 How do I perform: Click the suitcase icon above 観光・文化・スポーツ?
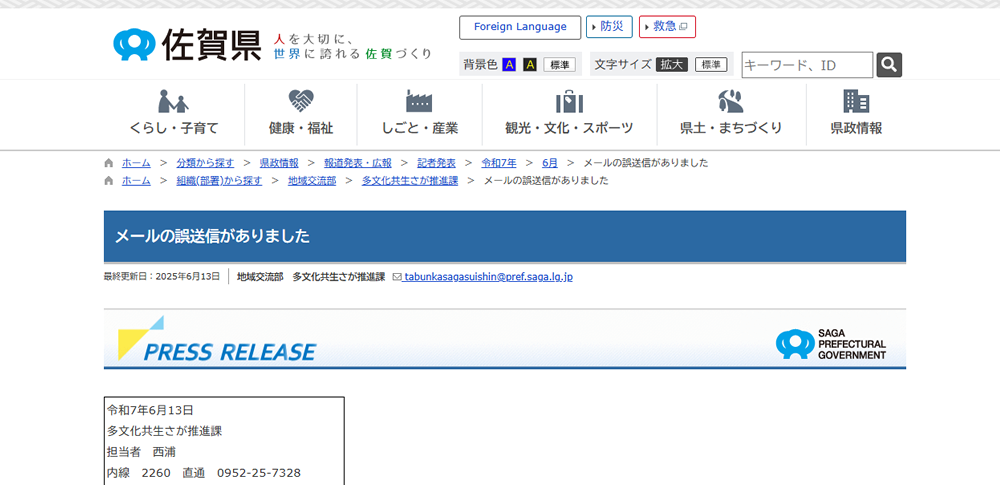click(x=569, y=101)
